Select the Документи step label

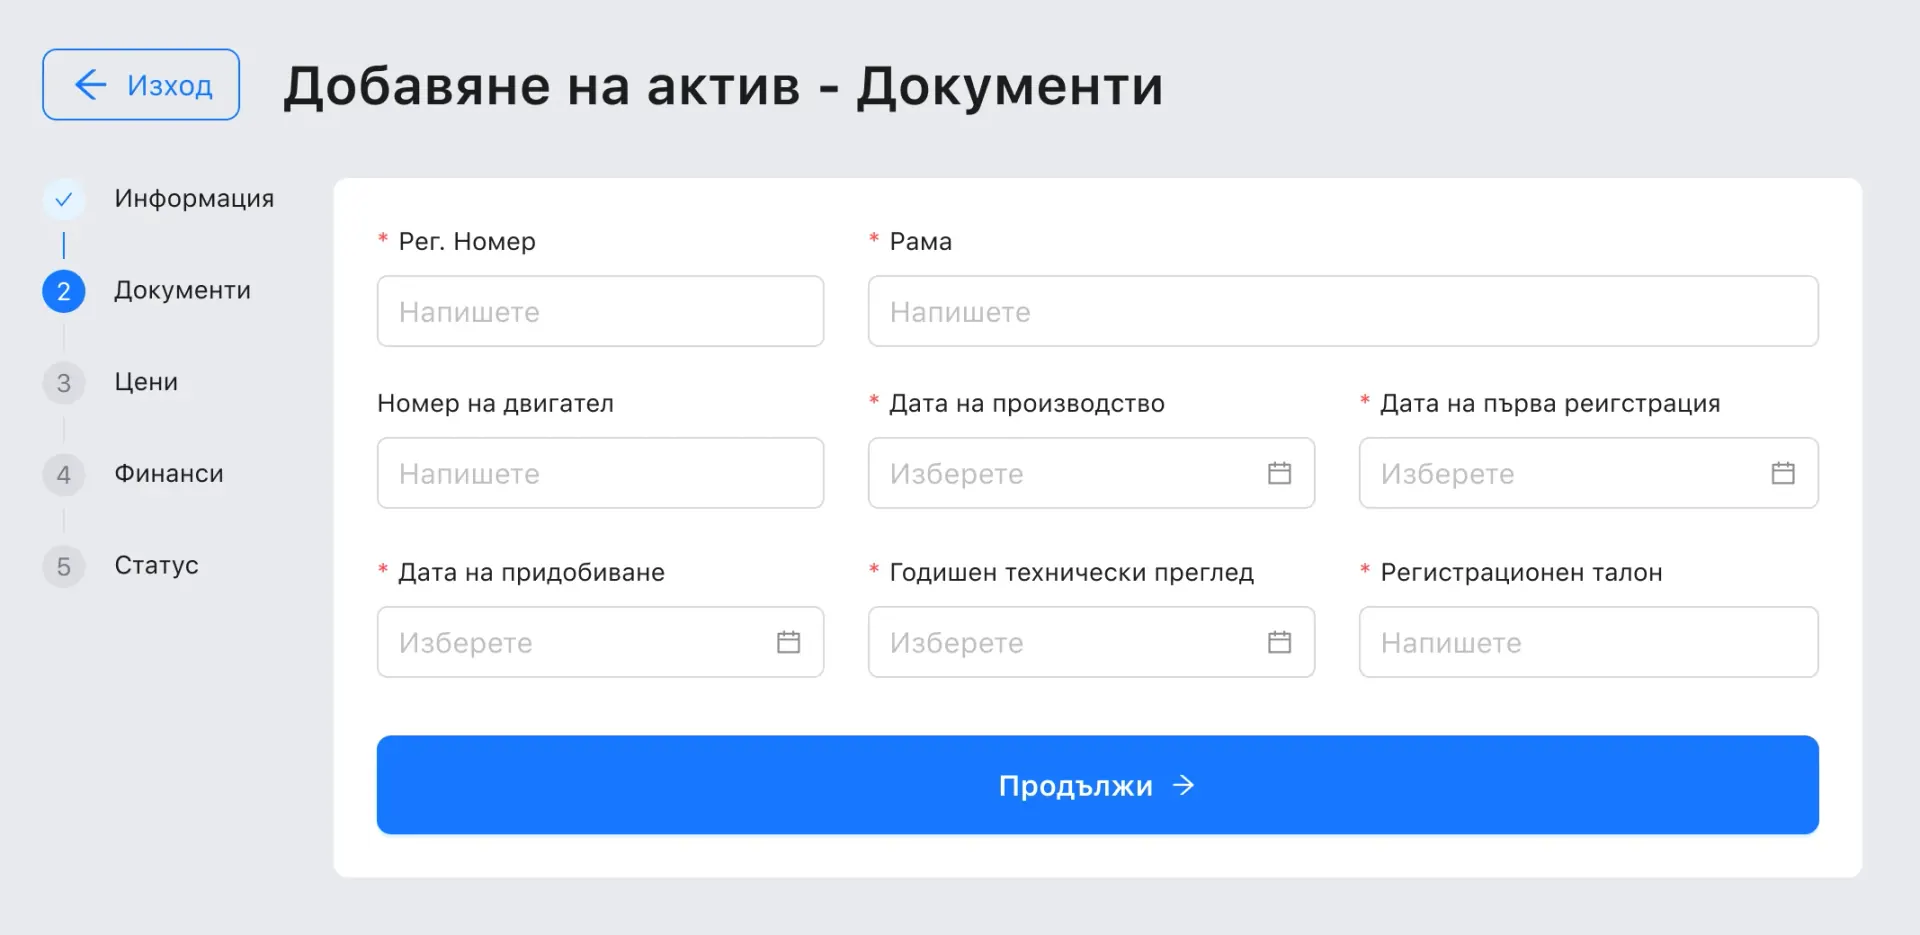[182, 291]
